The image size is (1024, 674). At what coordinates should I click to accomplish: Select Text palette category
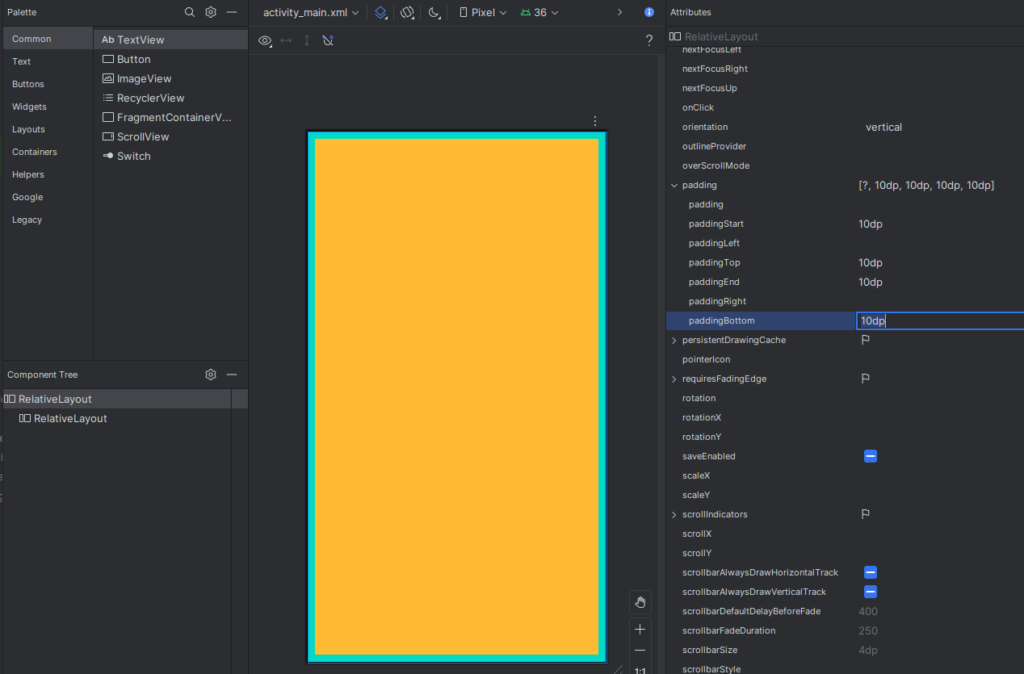point(48,61)
